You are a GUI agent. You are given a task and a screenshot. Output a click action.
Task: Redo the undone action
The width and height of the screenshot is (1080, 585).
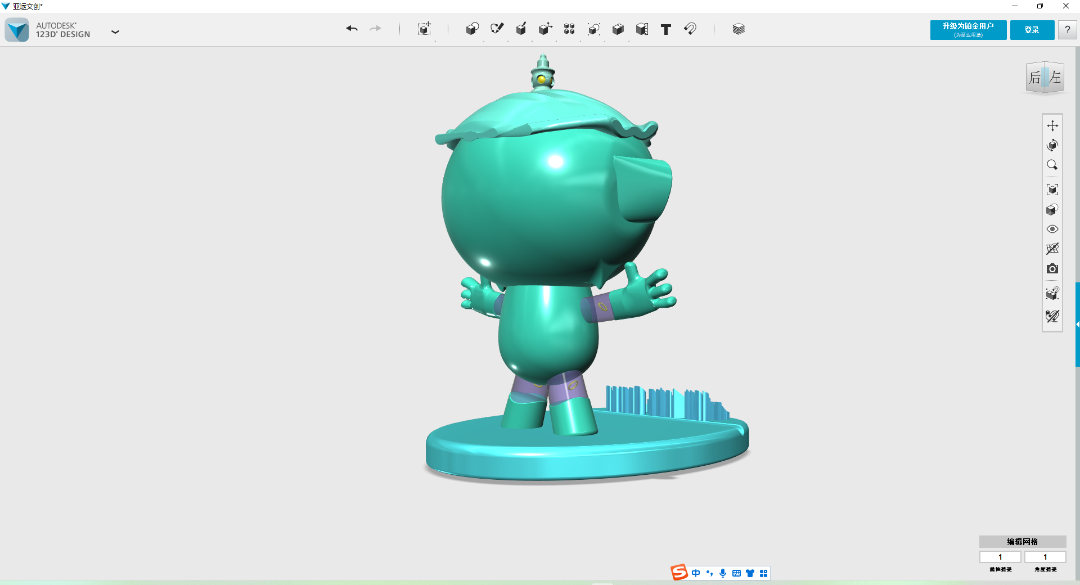click(375, 29)
